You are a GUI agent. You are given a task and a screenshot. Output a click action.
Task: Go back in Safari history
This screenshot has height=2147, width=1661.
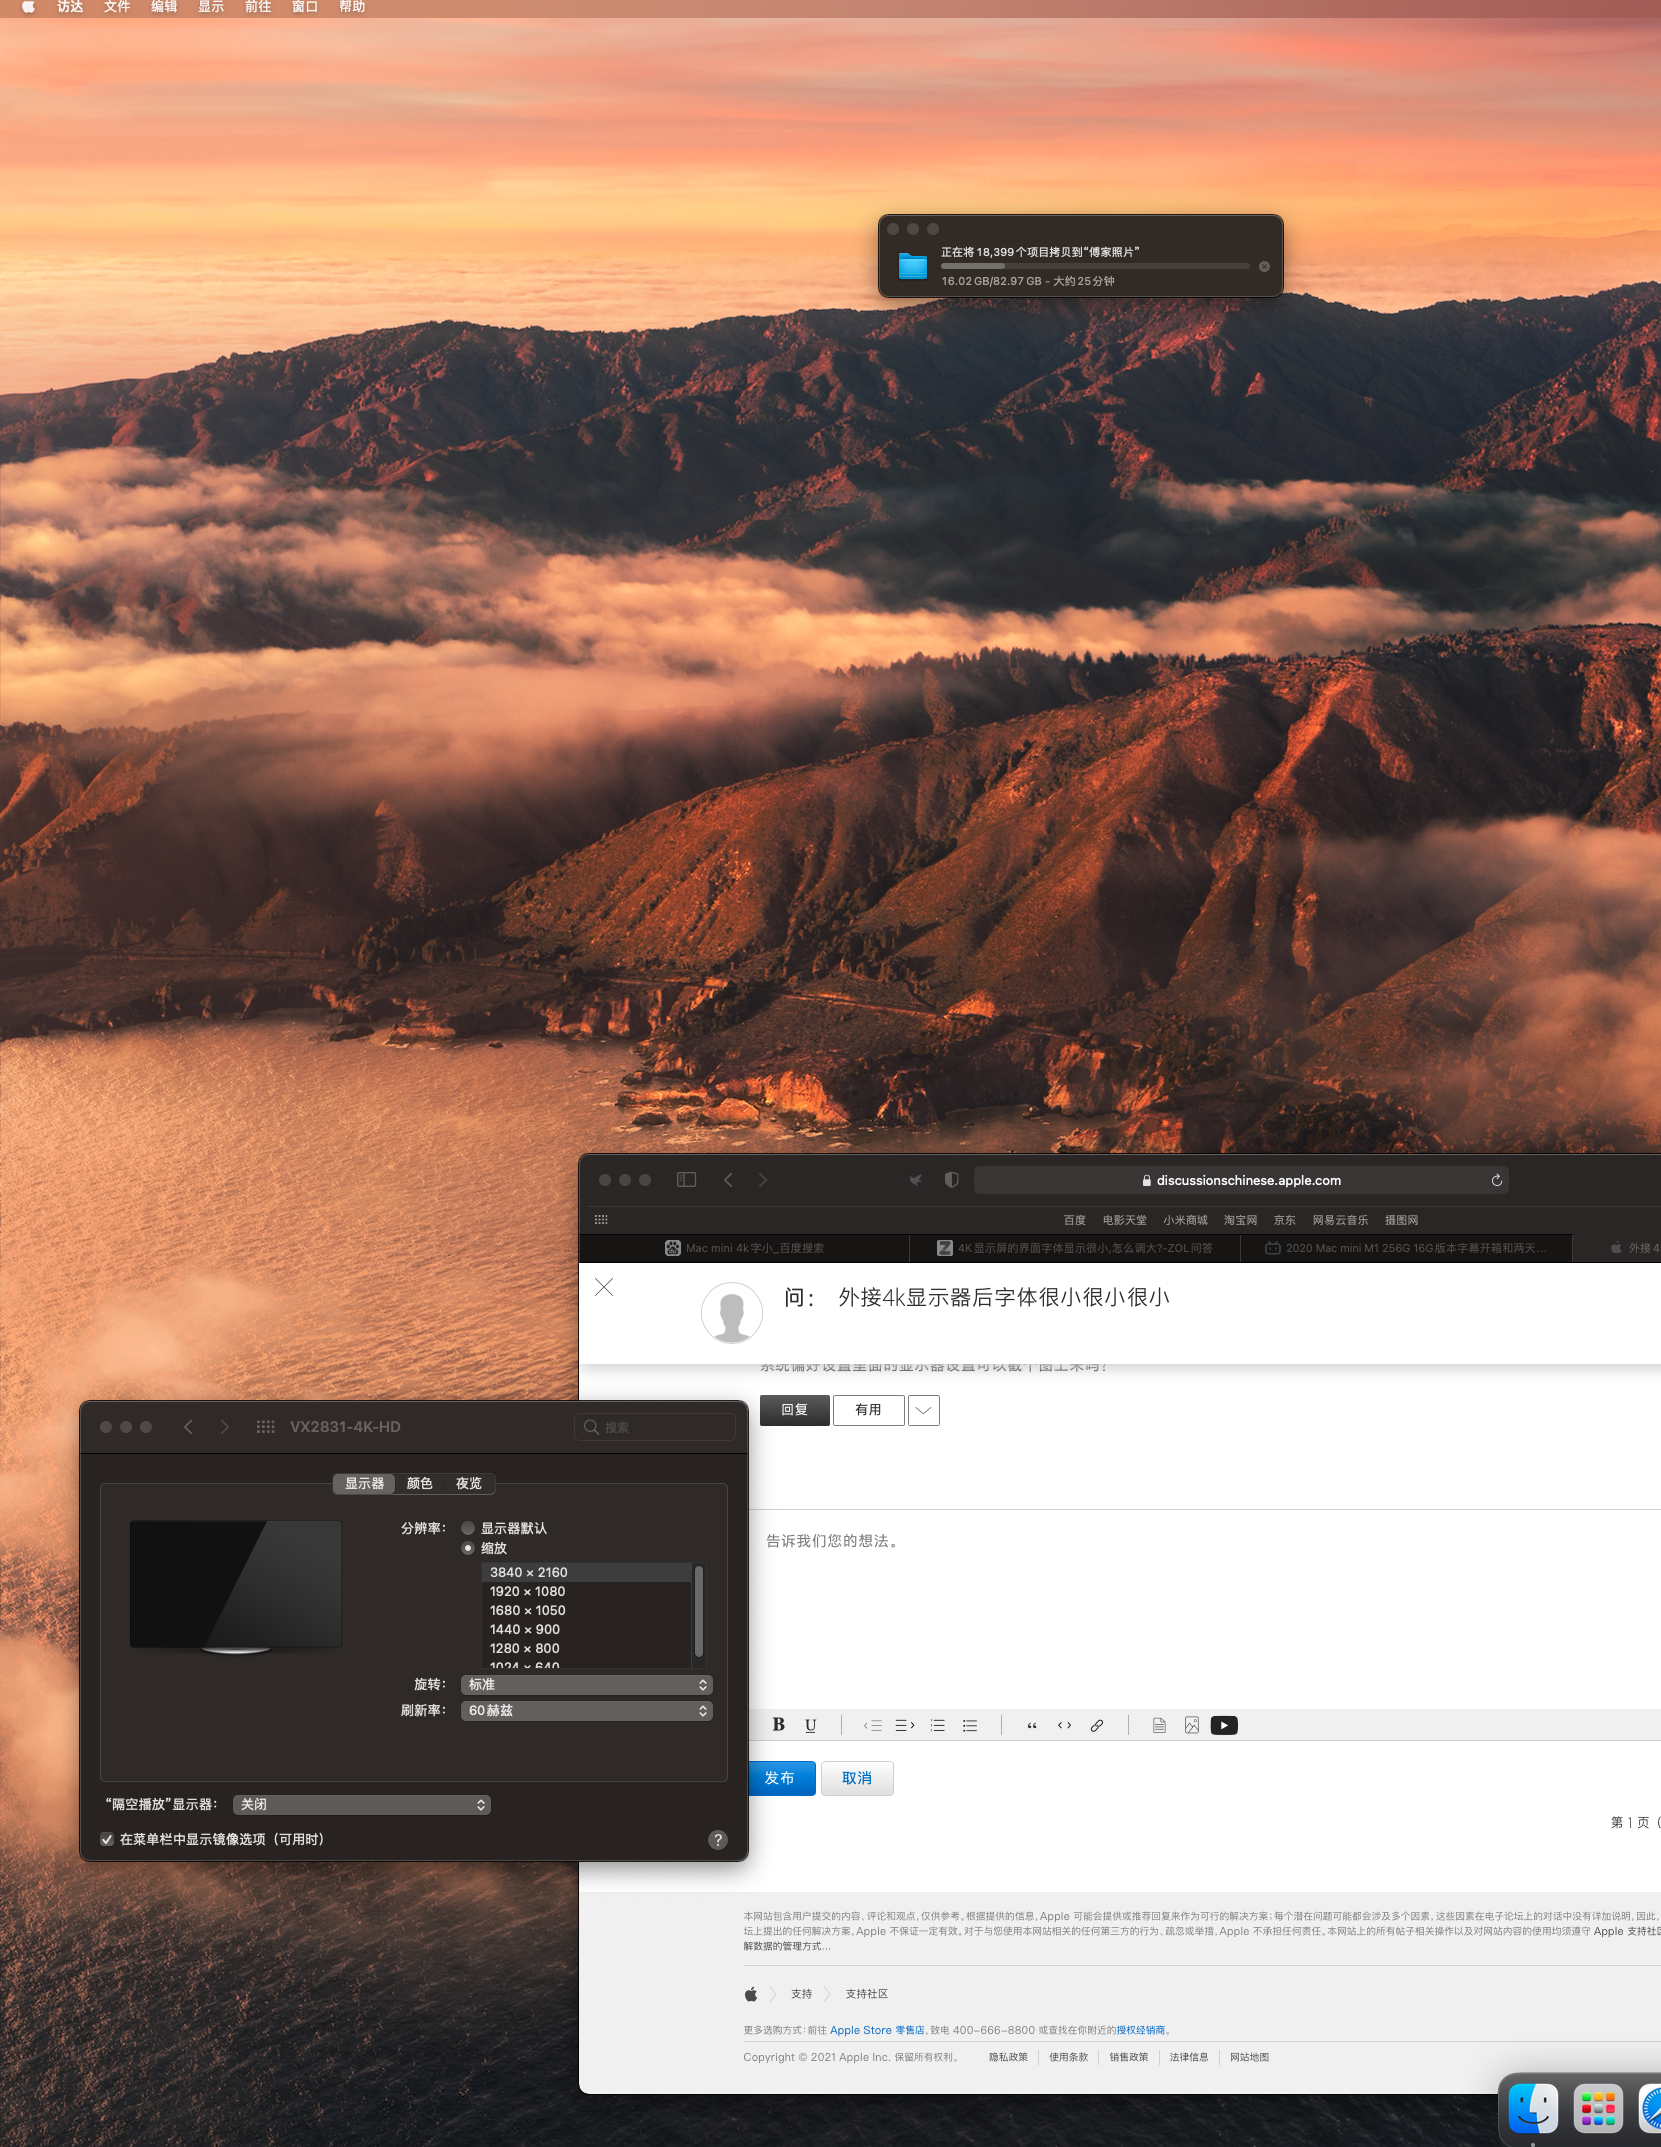pyautogui.click(x=729, y=1180)
